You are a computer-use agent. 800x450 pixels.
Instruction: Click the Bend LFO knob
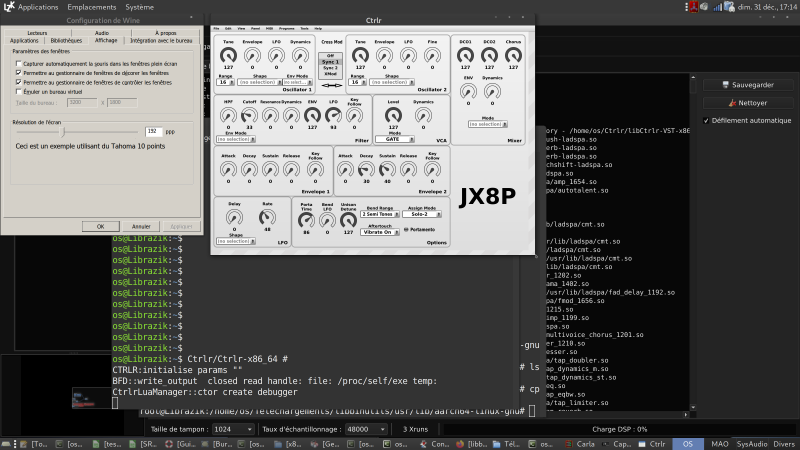pos(327,220)
